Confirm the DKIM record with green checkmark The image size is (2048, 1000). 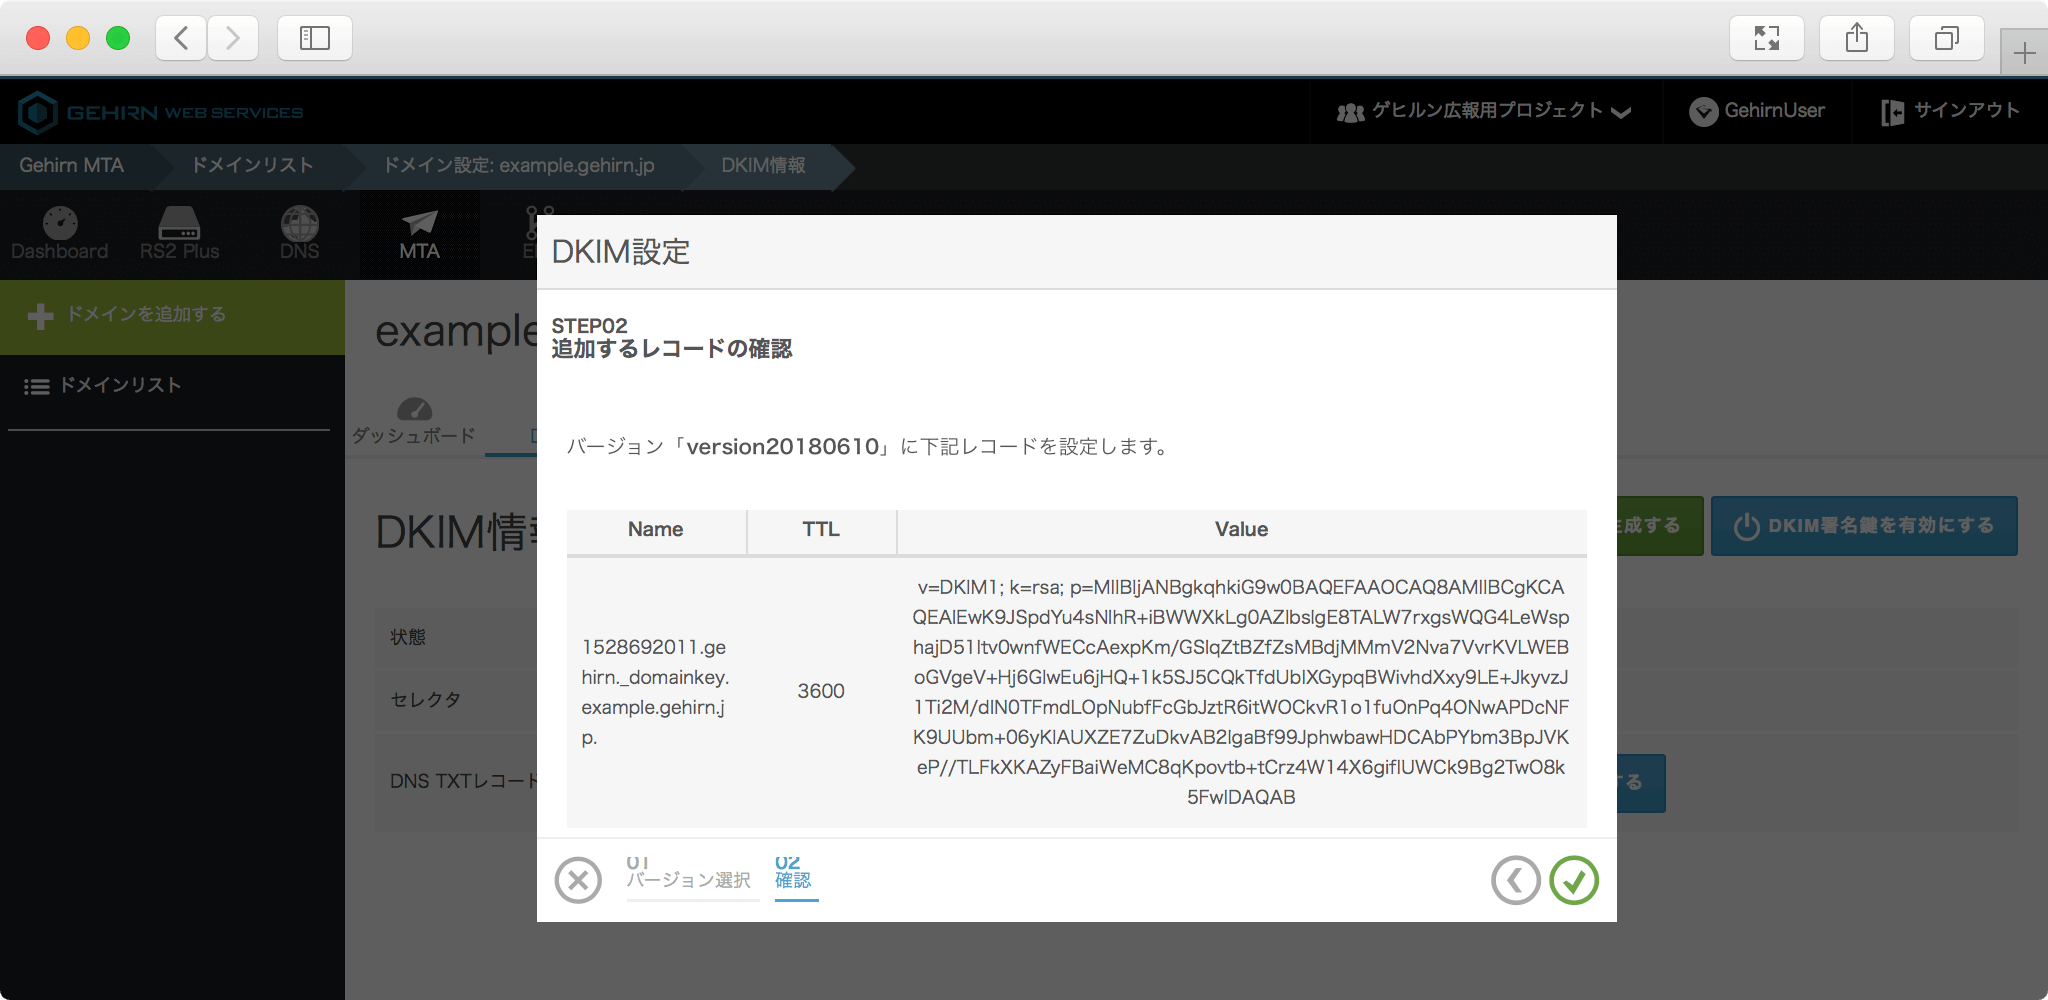coord(1573,881)
